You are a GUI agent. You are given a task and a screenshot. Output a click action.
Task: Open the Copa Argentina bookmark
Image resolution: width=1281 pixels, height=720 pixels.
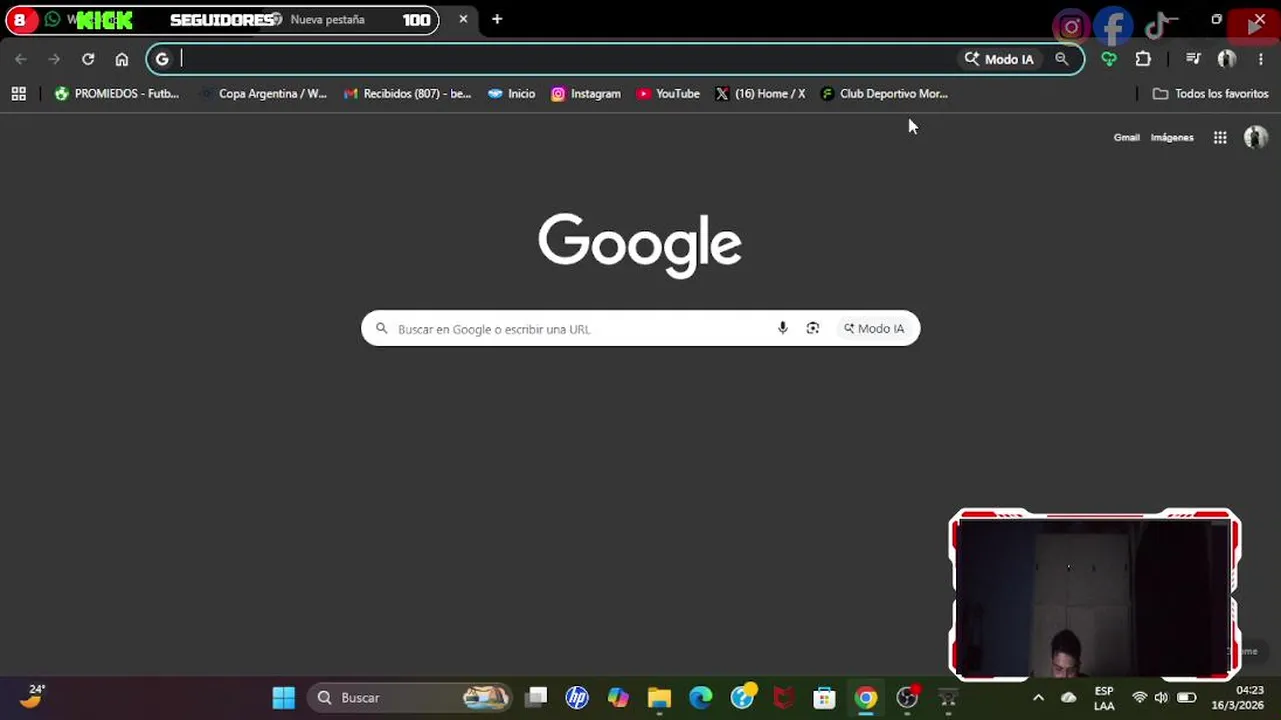pyautogui.click(x=263, y=94)
